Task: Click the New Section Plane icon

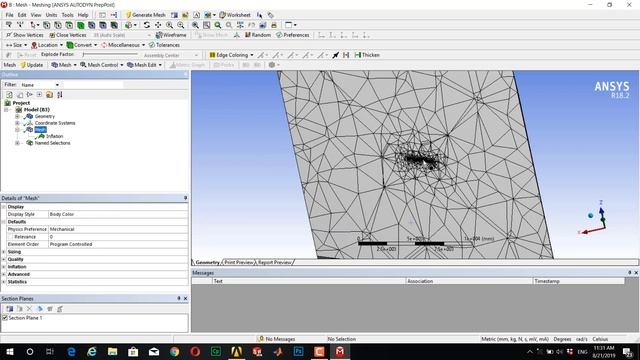Action: click(10, 309)
